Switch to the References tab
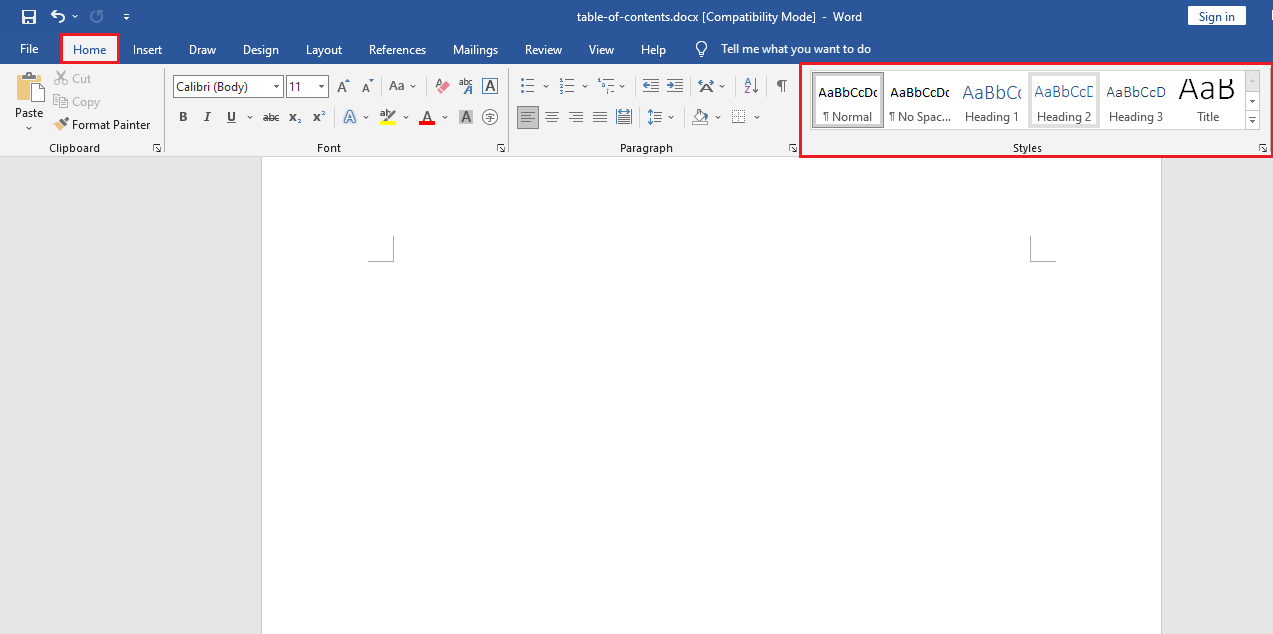The width and height of the screenshot is (1273, 634). [x=397, y=49]
